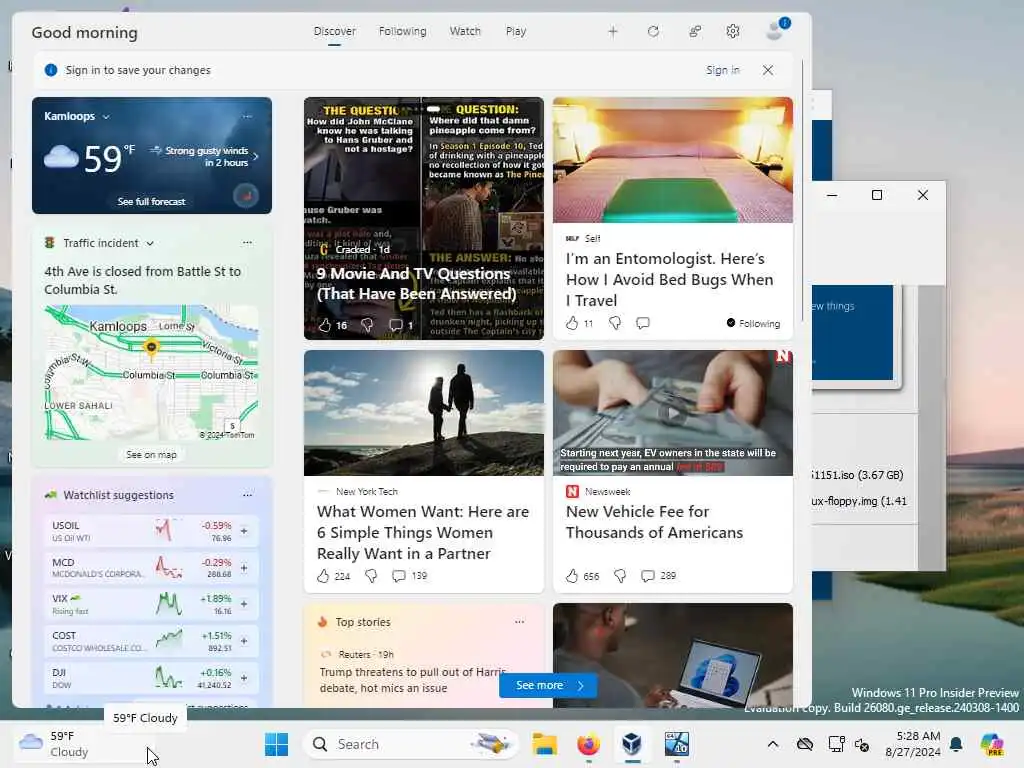Like the 9 Movie And TV Questions article
The height and width of the screenshot is (768, 1024).
325,325
